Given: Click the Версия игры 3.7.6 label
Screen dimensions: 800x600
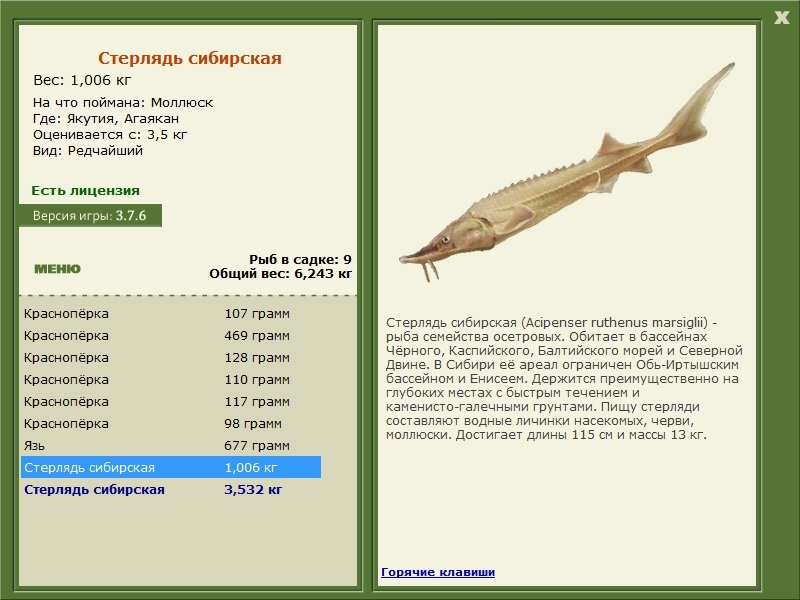Looking at the screenshot, I should point(90,215).
